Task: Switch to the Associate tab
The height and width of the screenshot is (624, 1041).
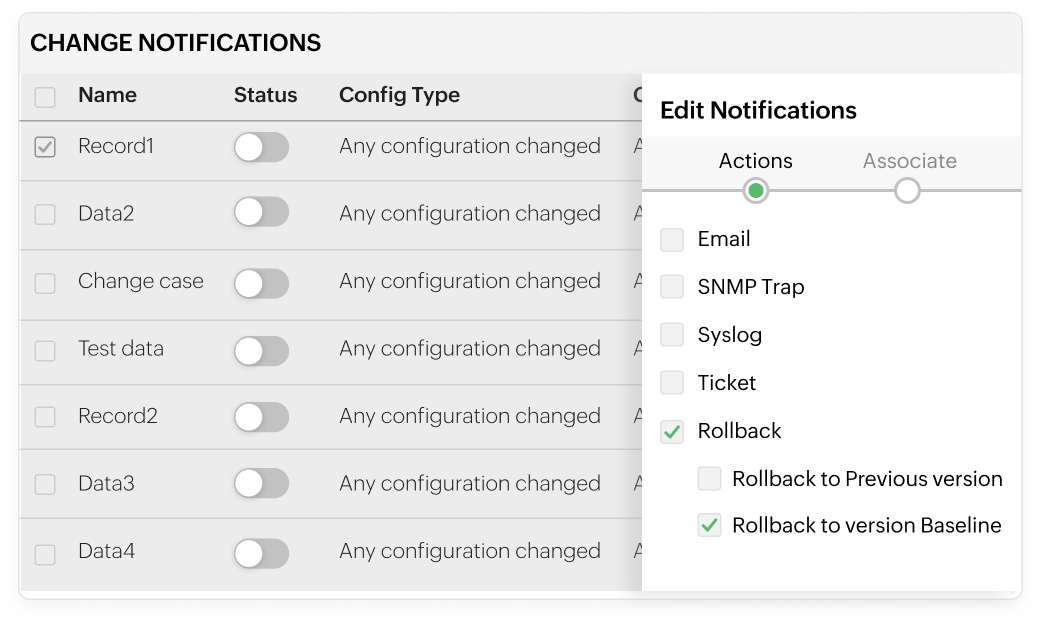Action: pos(908,161)
